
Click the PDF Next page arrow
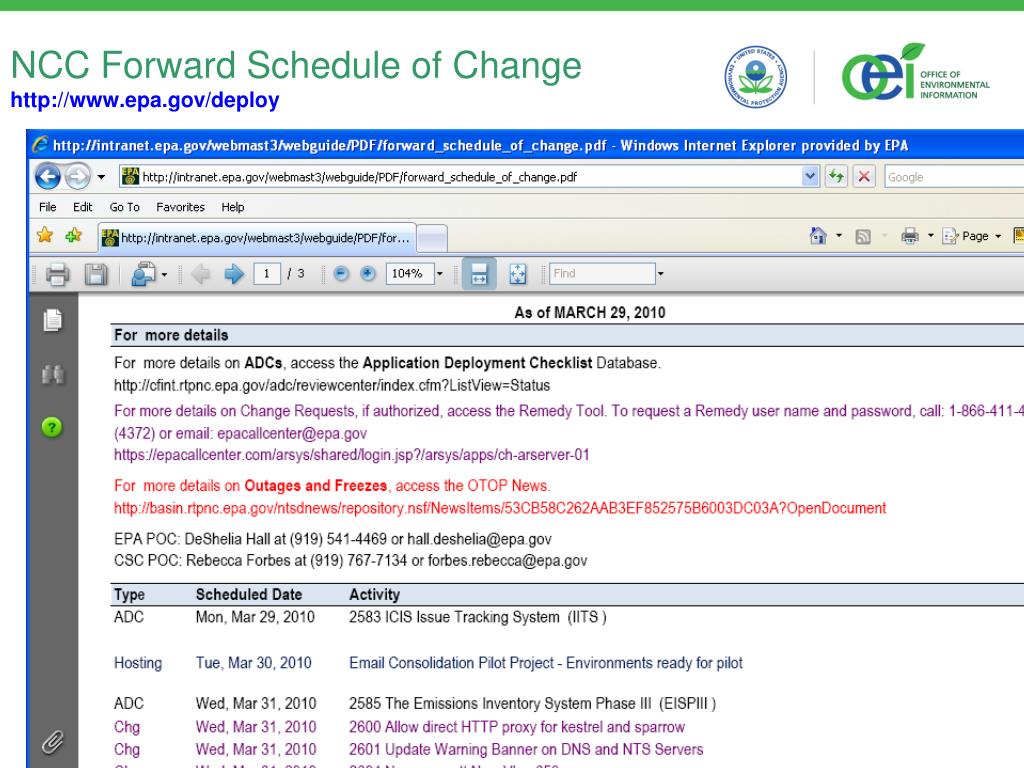click(234, 274)
